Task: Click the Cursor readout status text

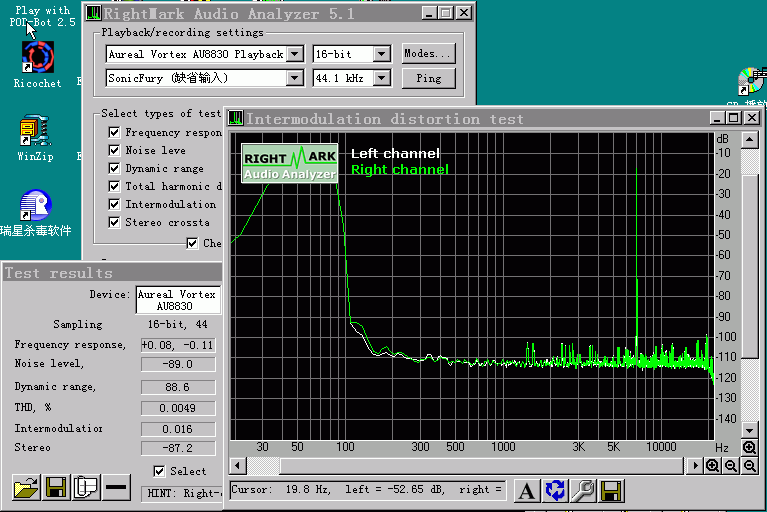Action: tap(367, 490)
